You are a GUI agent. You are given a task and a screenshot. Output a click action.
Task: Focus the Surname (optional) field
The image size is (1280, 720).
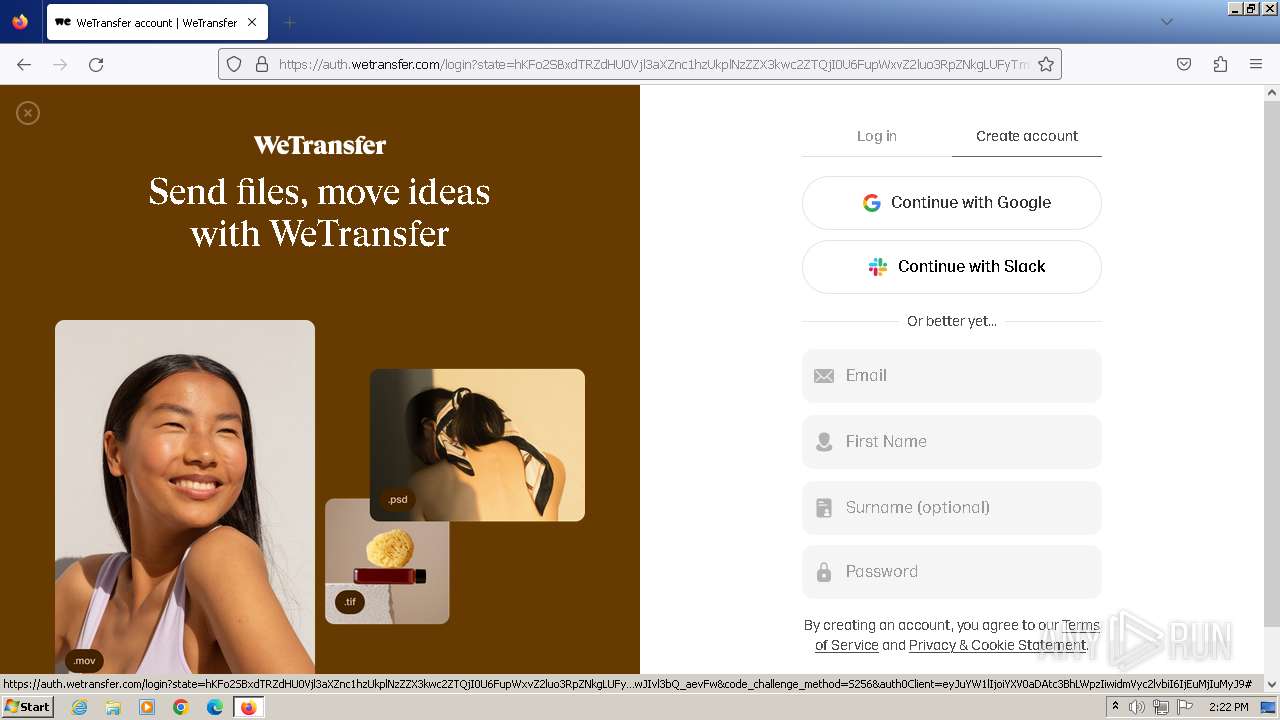click(x=952, y=508)
